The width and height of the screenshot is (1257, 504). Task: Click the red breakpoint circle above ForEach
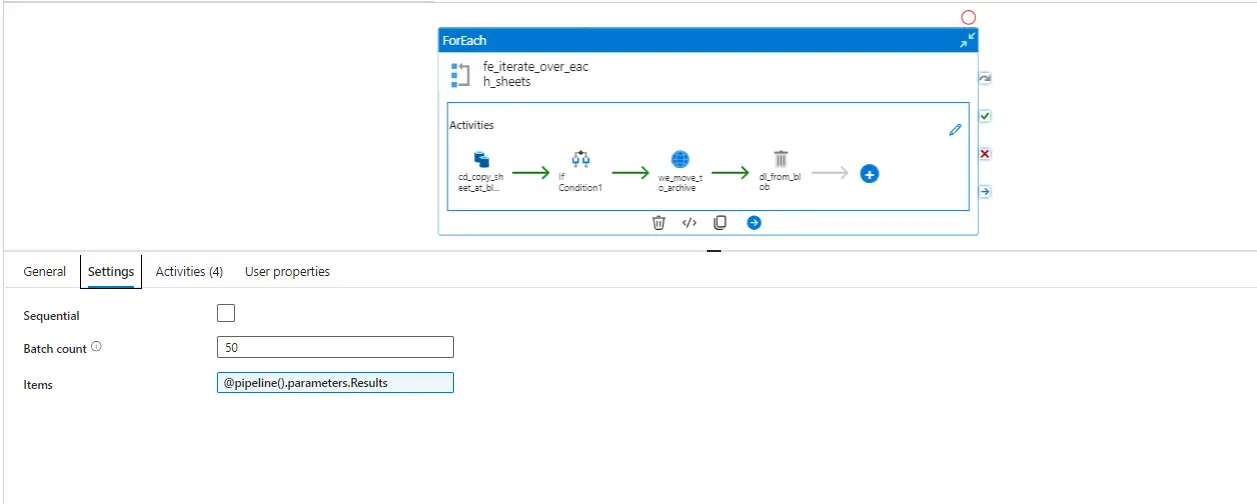tap(968, 17)
